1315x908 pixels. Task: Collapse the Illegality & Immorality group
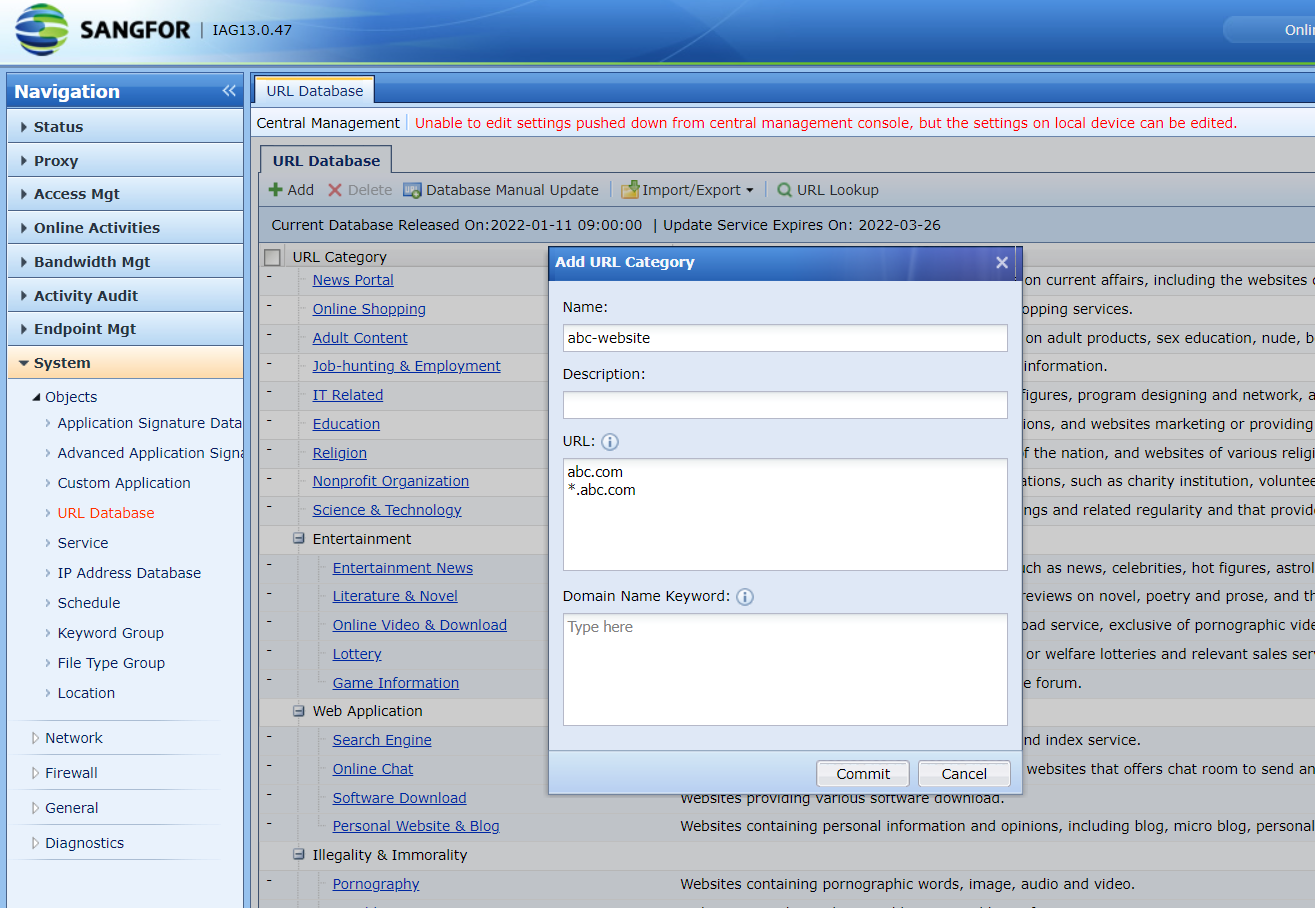pyautogui.click(x=299, y=855)
